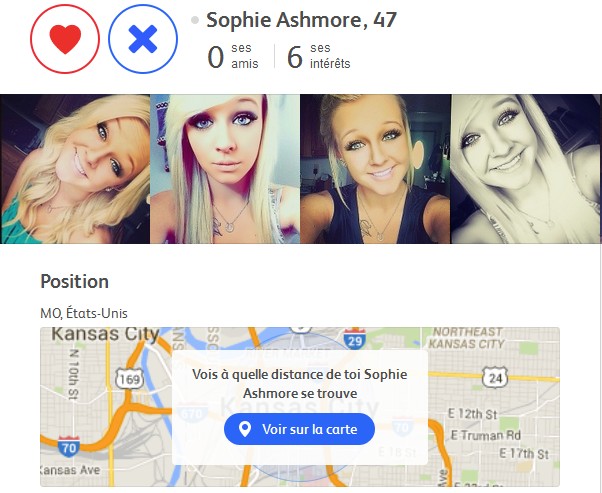The image size is (602, 493).
Task: View the 6 ses intérêts count
Action: (319, 56)
